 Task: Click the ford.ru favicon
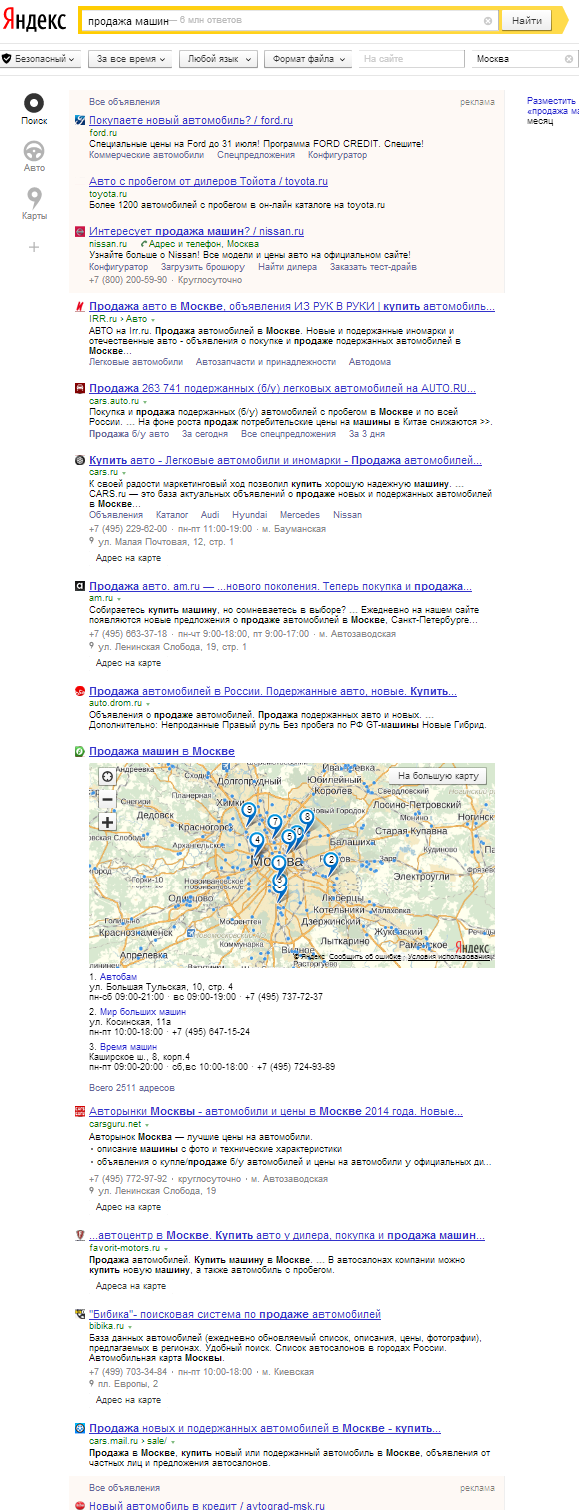pos(80,120)
